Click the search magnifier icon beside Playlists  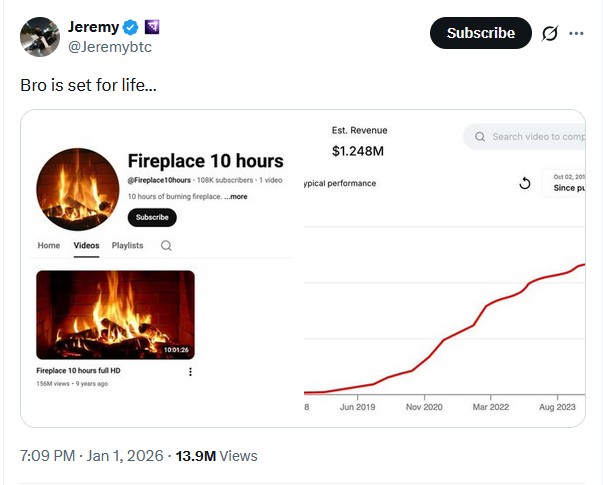click(166, 246)
